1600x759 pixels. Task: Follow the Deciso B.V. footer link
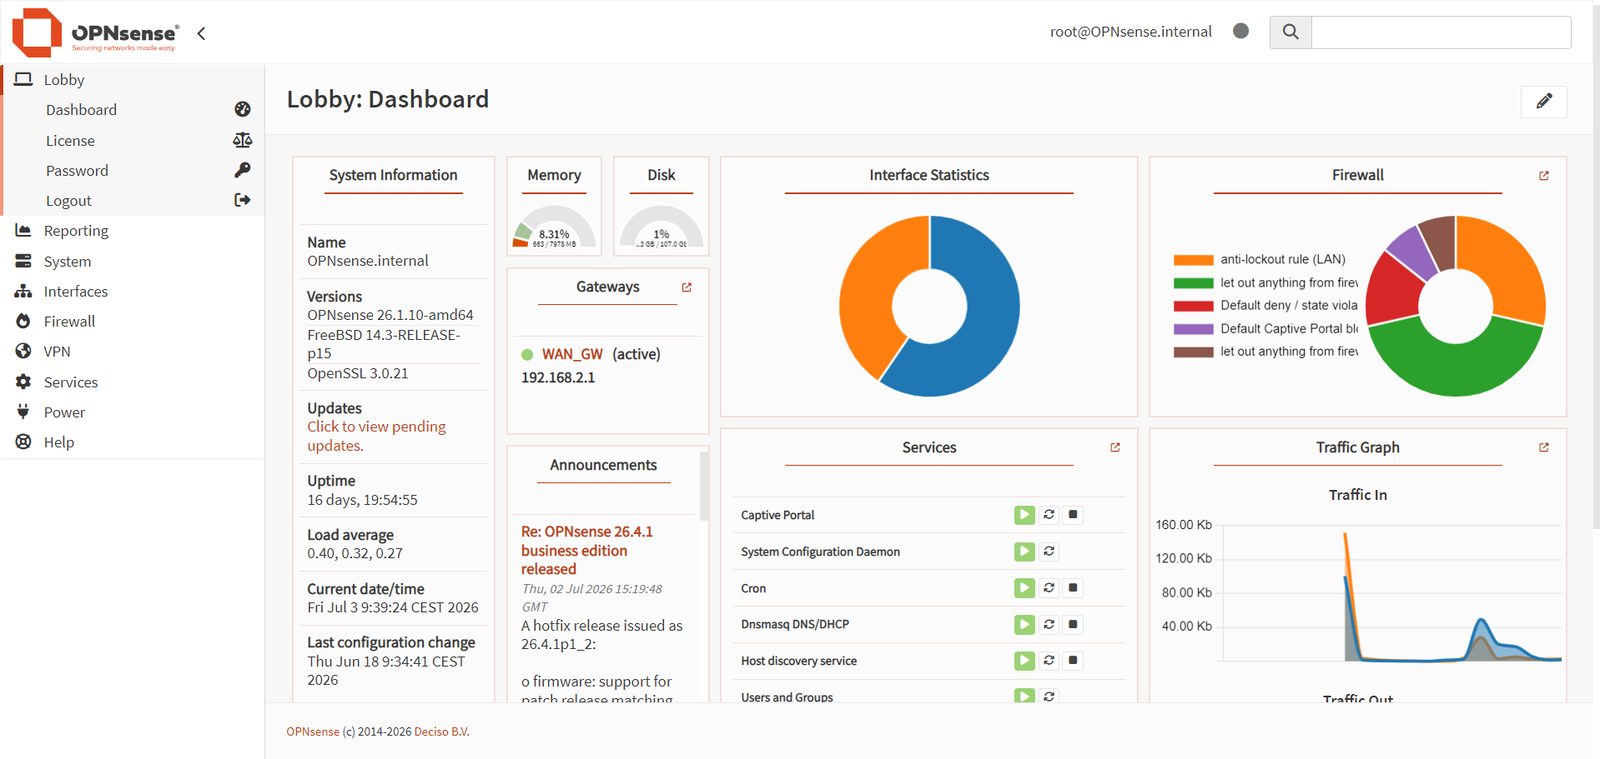[x=441, y=732]
